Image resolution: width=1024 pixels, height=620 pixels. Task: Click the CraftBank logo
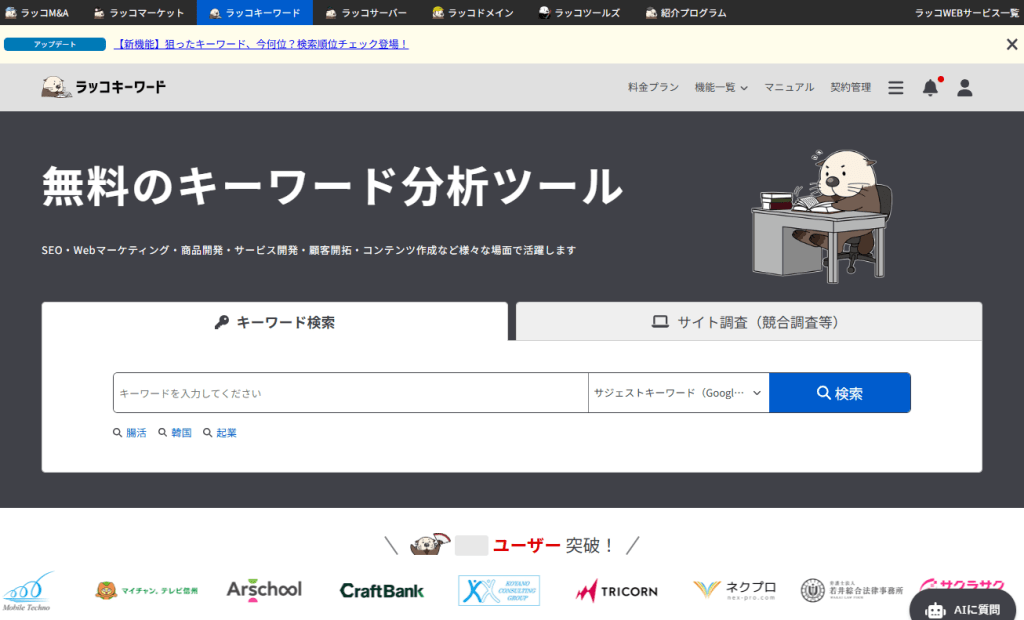382,590
